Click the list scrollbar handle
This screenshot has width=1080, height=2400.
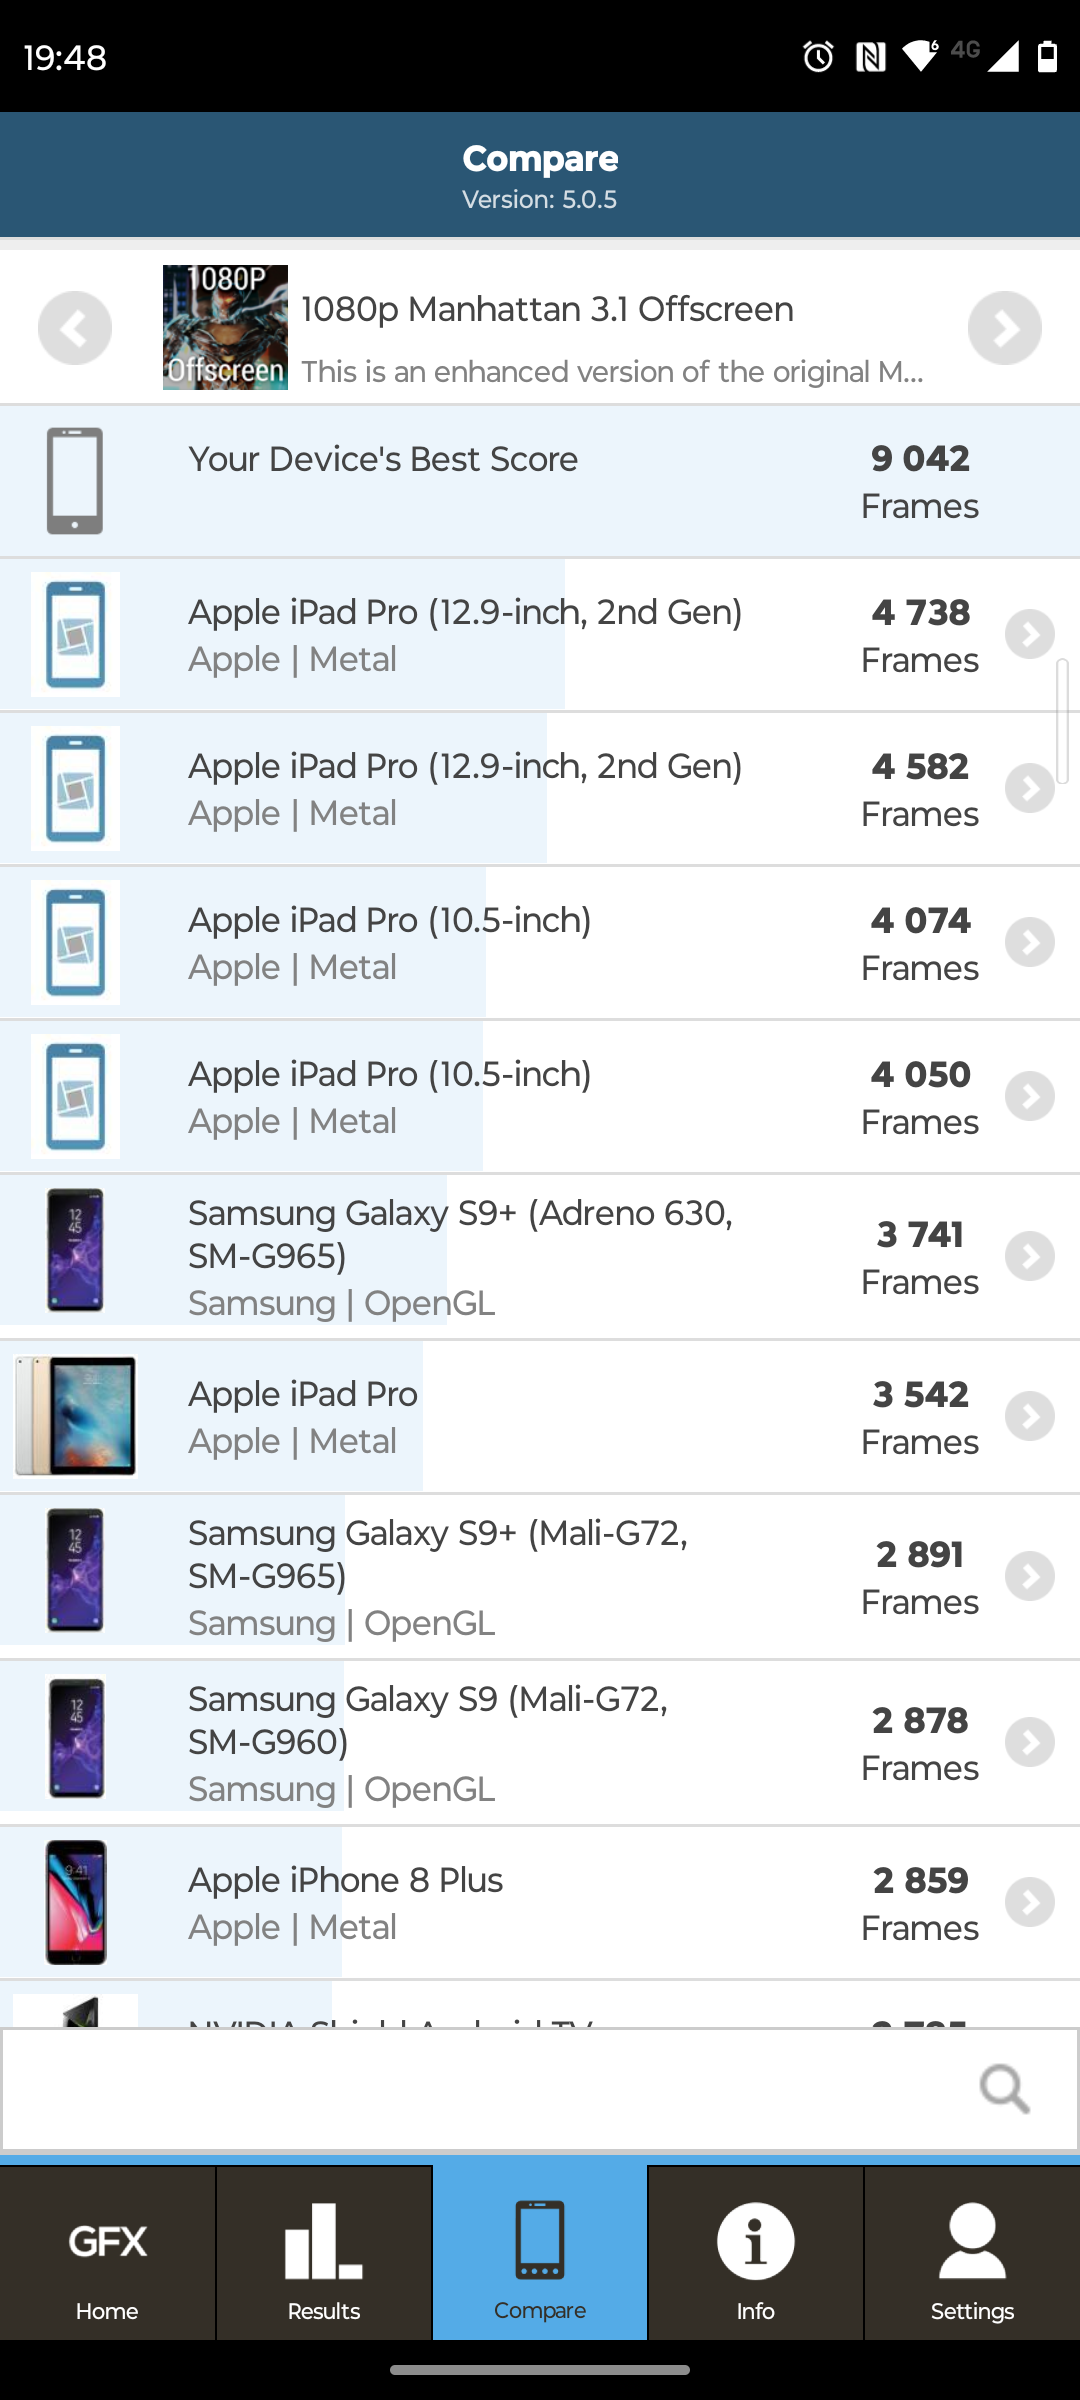click(x=1062, y=720)
